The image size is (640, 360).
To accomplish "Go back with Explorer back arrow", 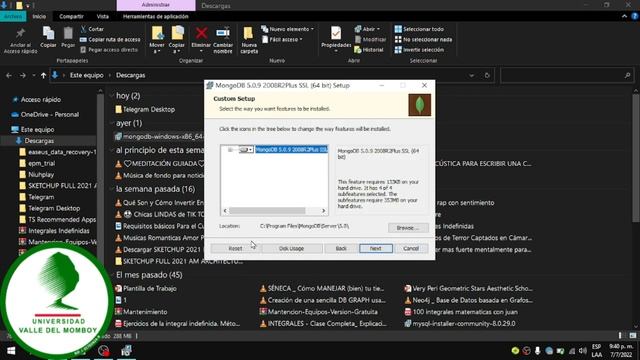I will pyautogui.click(x=9, y=76).
